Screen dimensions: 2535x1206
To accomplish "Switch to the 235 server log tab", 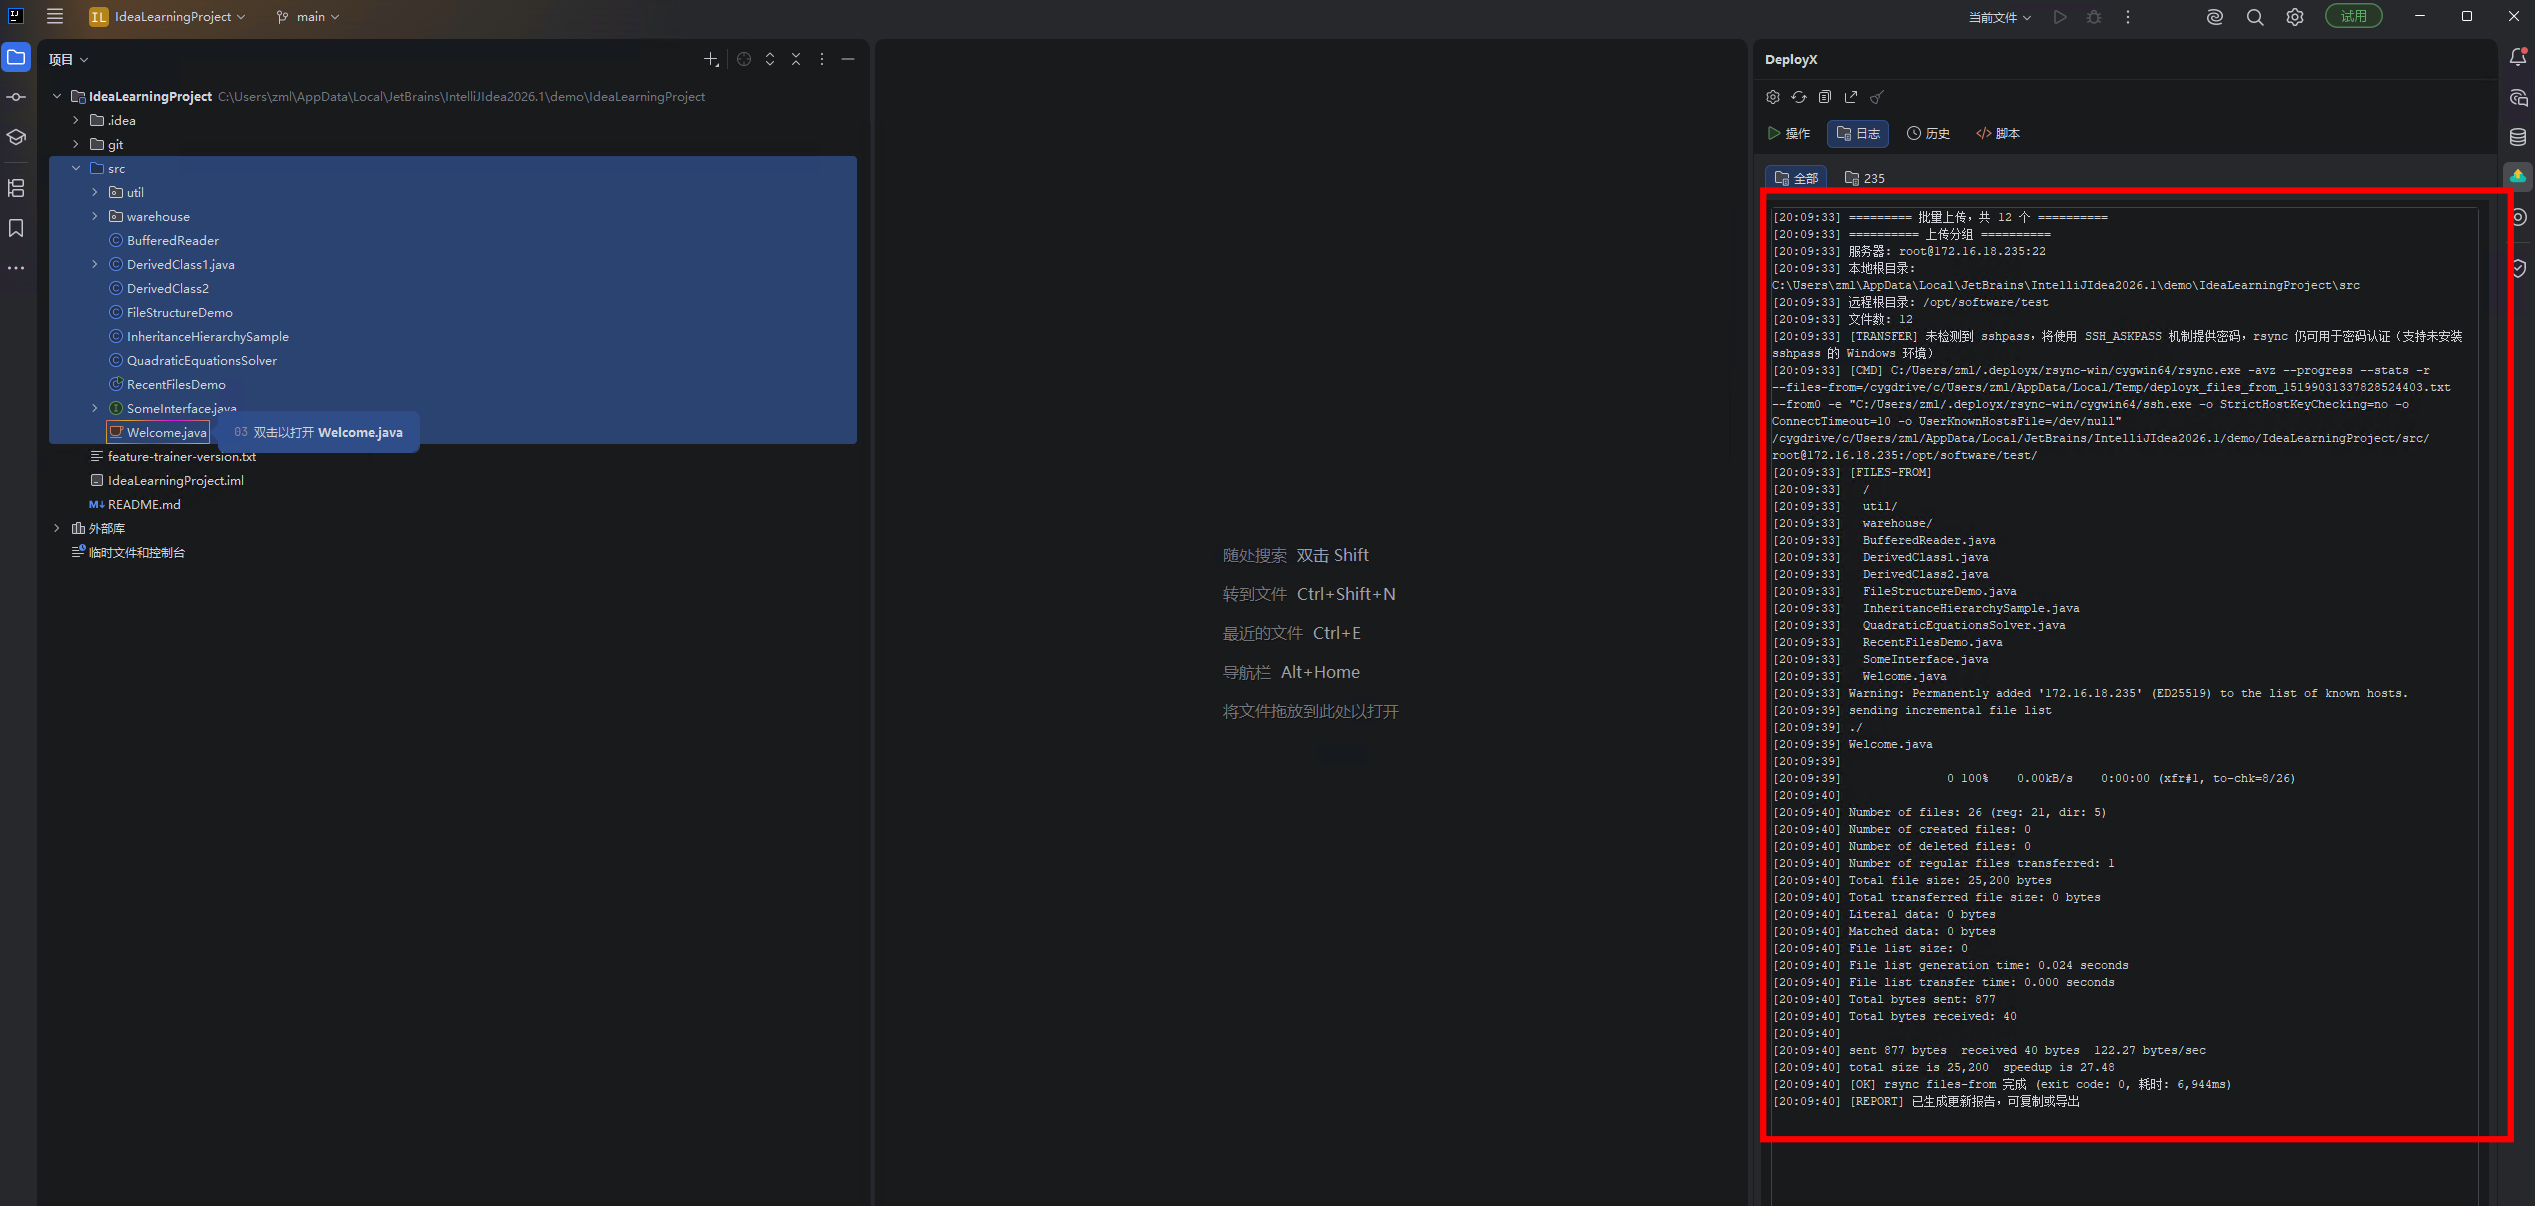I will (1865, 178).
